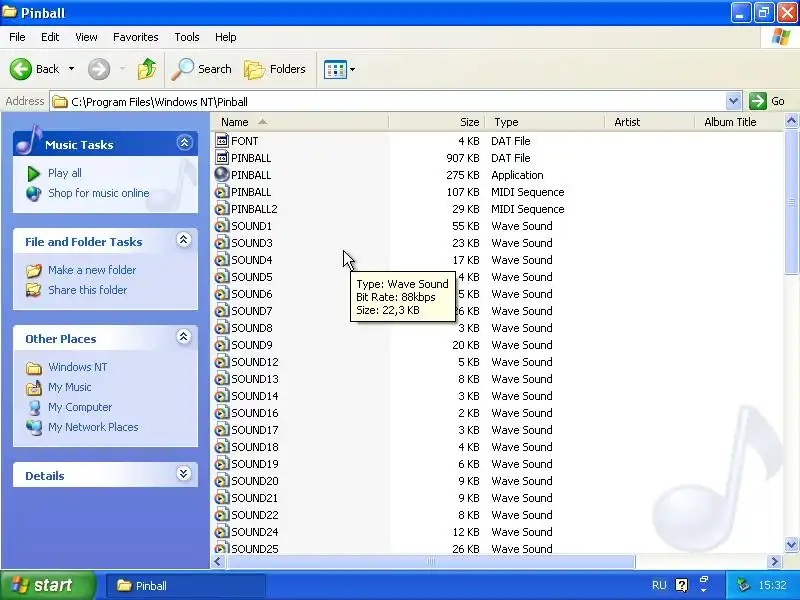Viewport: 800px width, 600px height.
Task: Select the SOUND4 file icon
Action: tap(221, 260)
